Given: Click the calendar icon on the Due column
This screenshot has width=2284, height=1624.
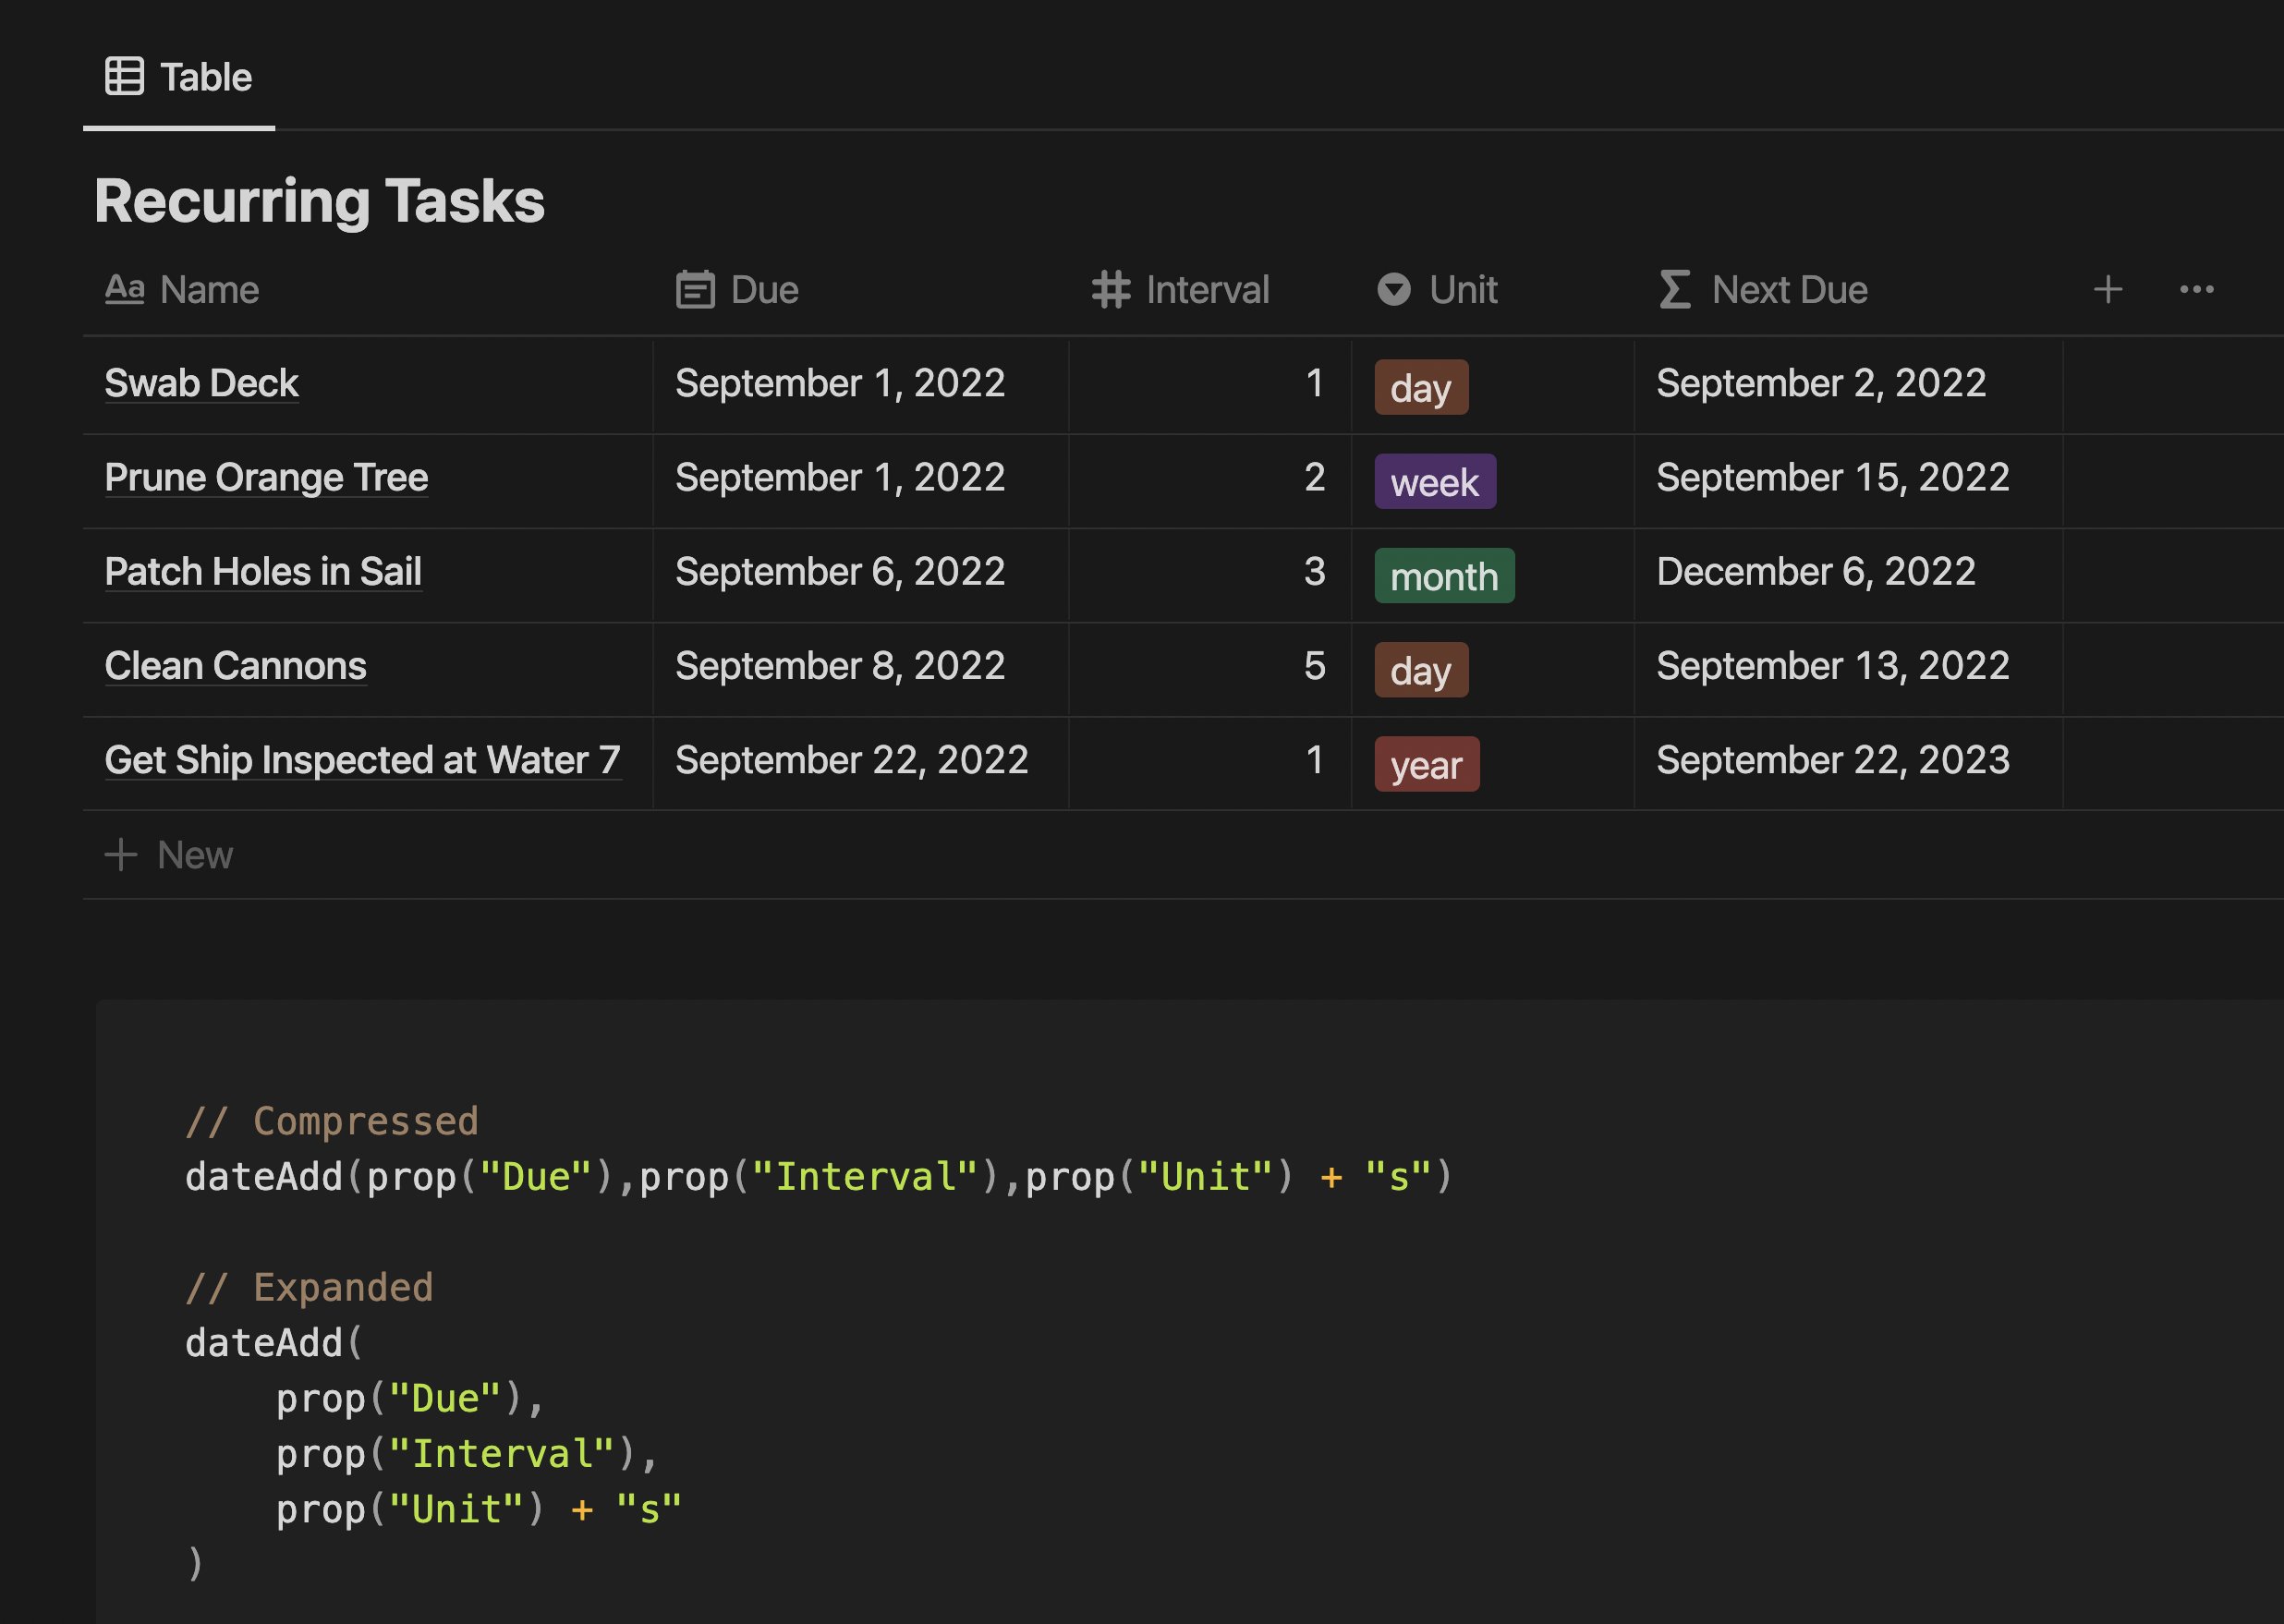Looking at the screenshot, I should coord(694,289).
